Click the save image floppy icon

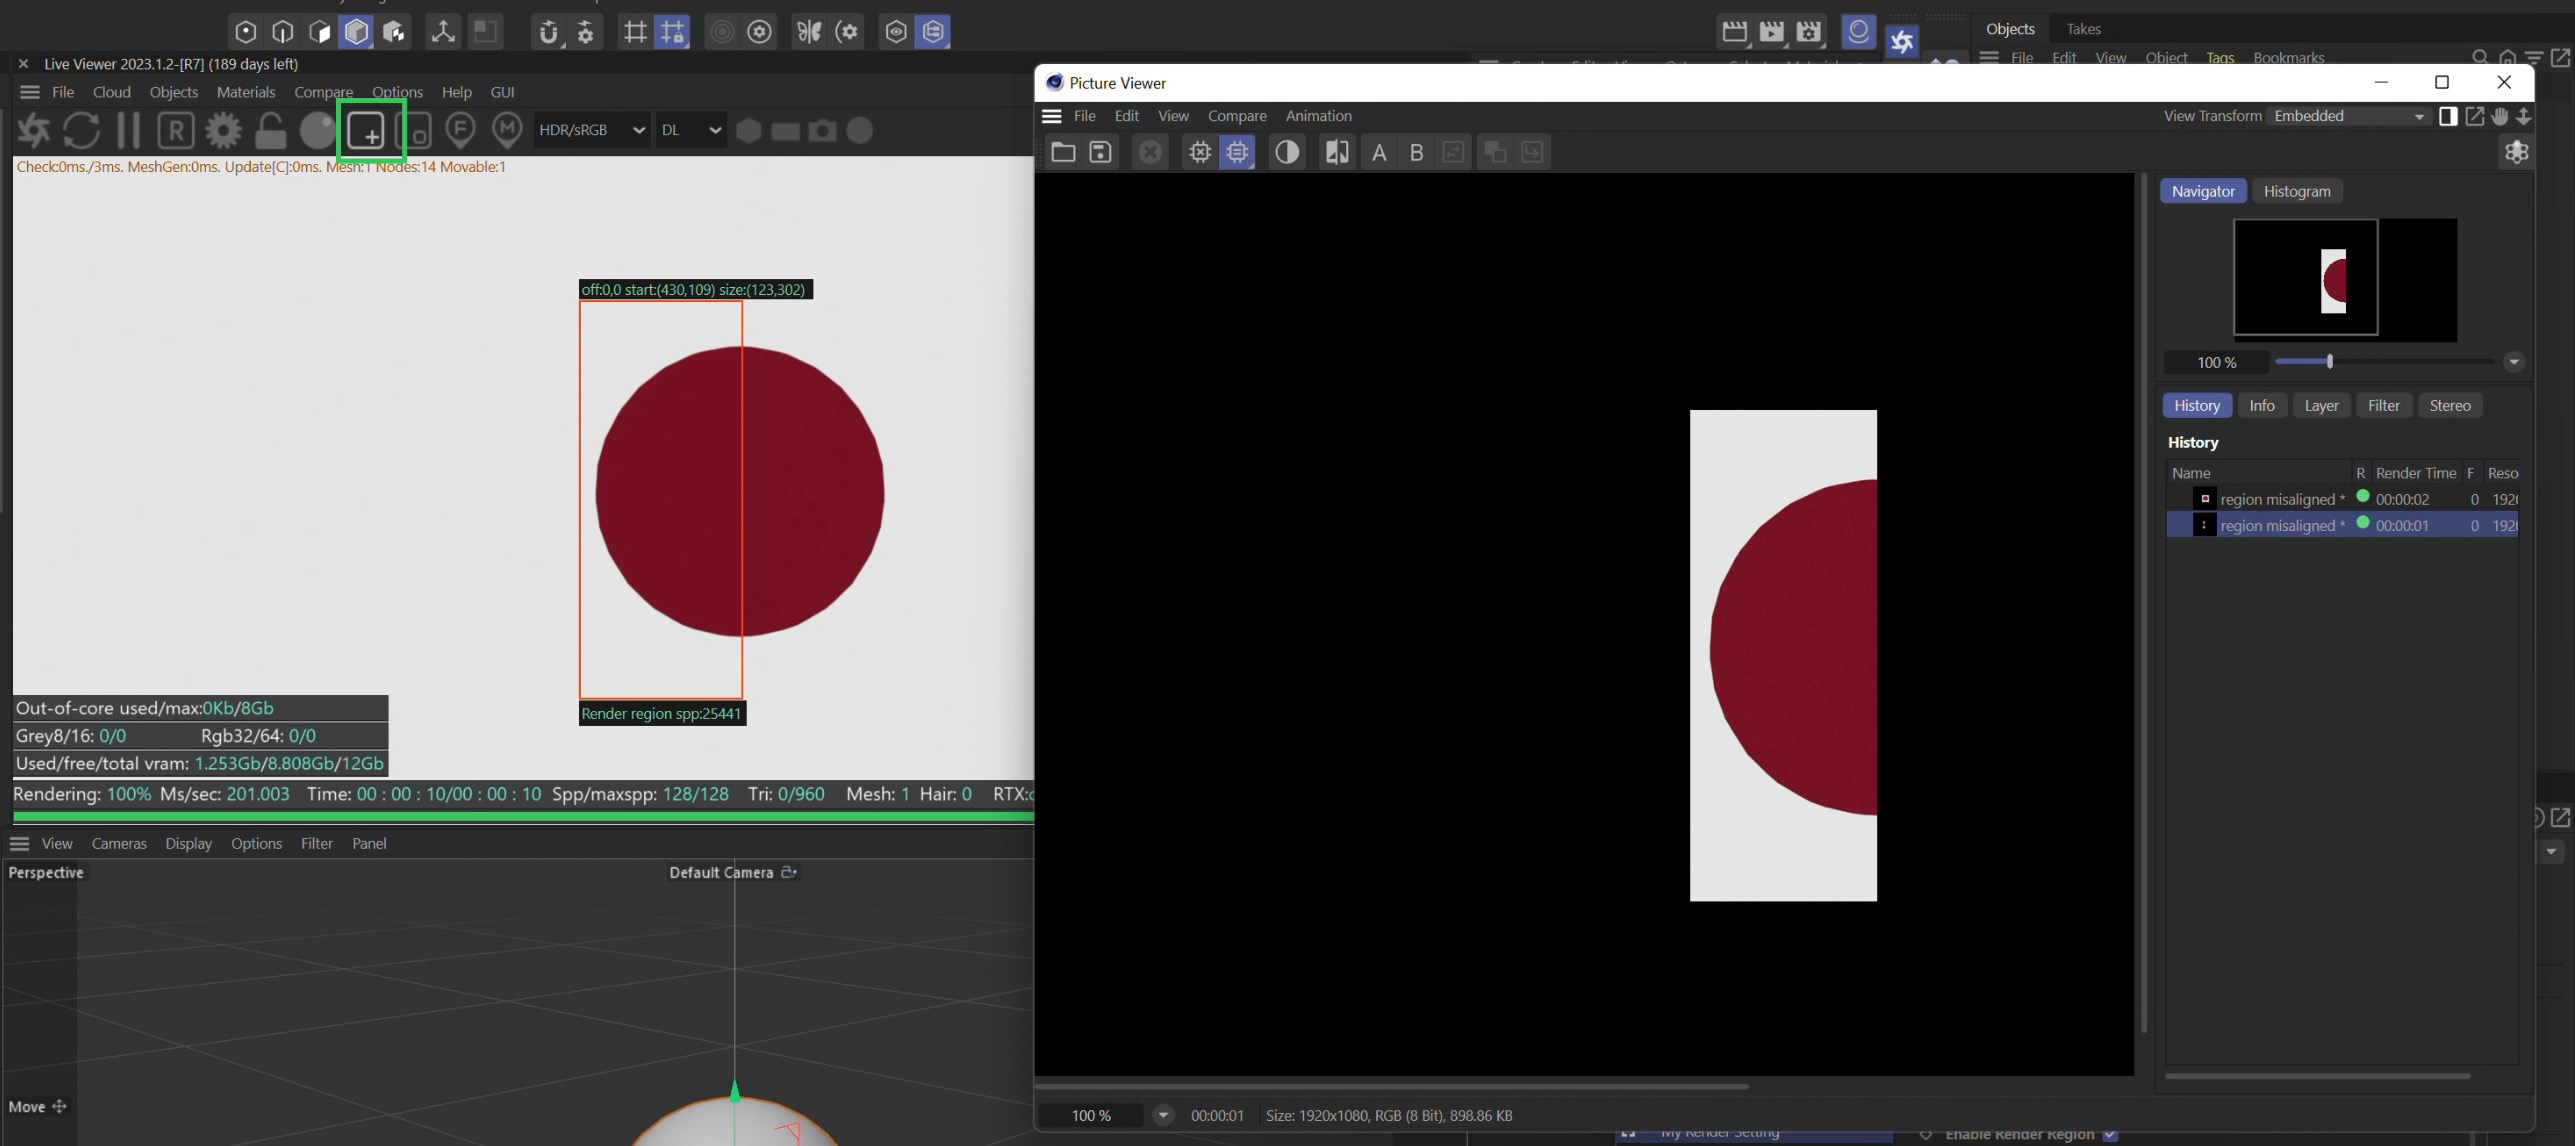pos(1100,152)
